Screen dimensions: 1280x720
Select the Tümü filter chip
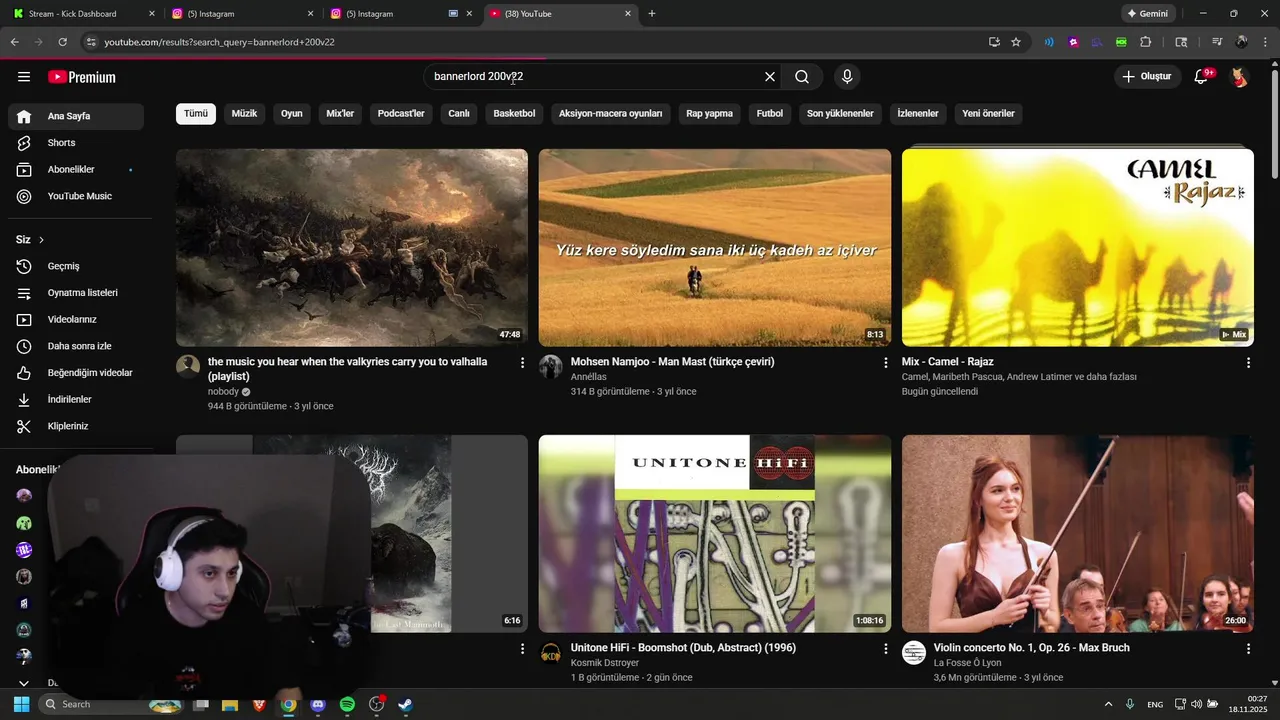click(x=196, y=113)
